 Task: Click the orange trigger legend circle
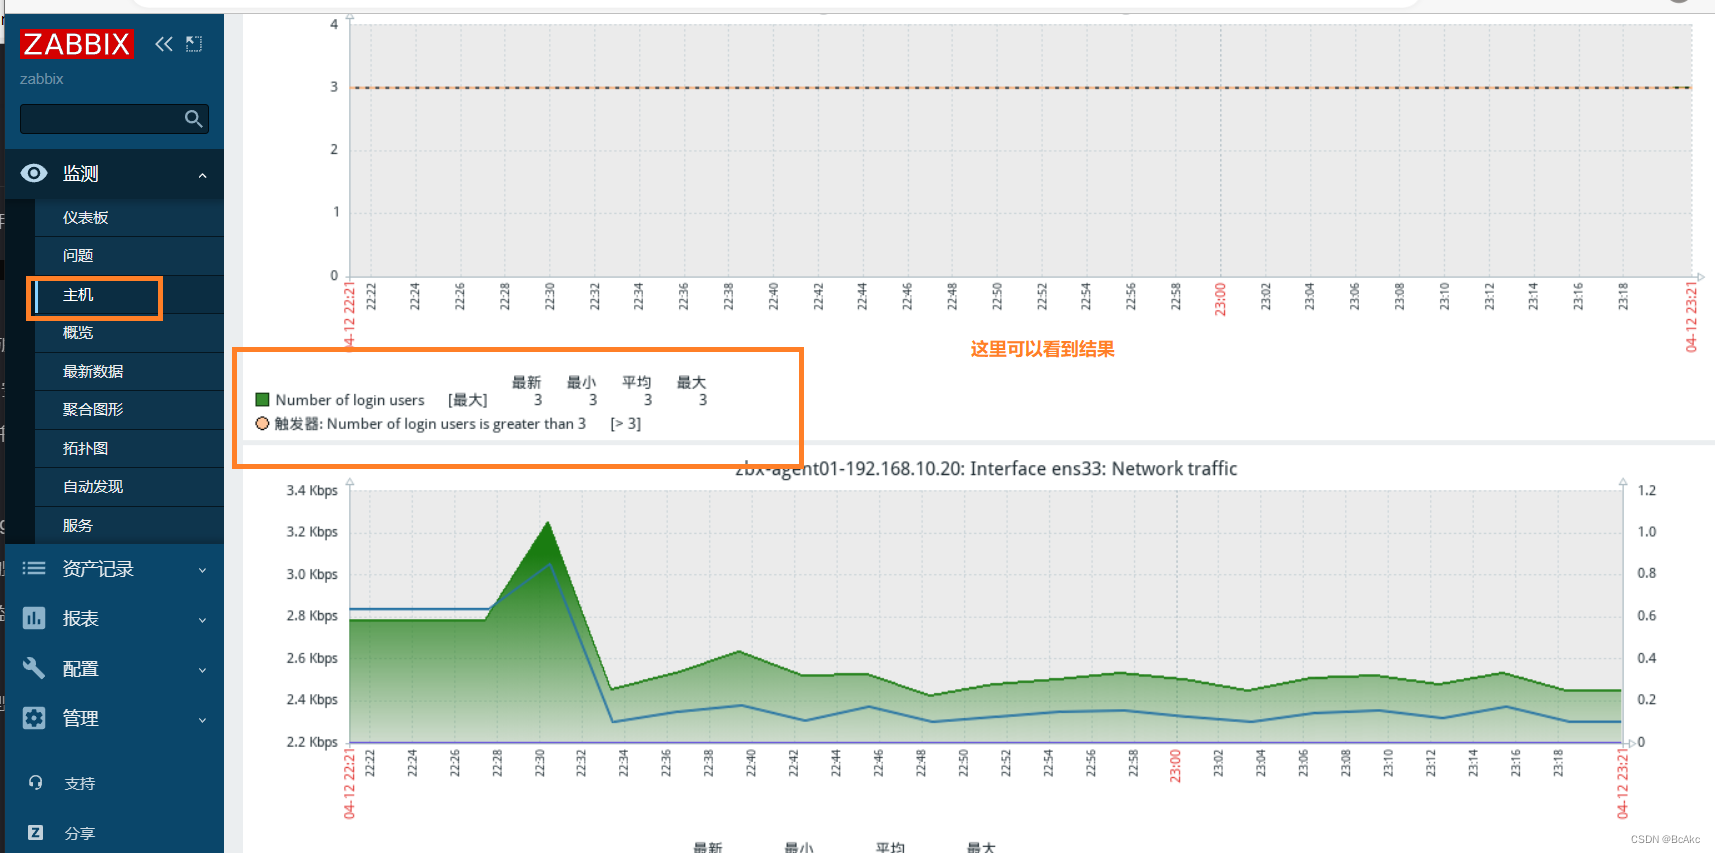[263, 424]
